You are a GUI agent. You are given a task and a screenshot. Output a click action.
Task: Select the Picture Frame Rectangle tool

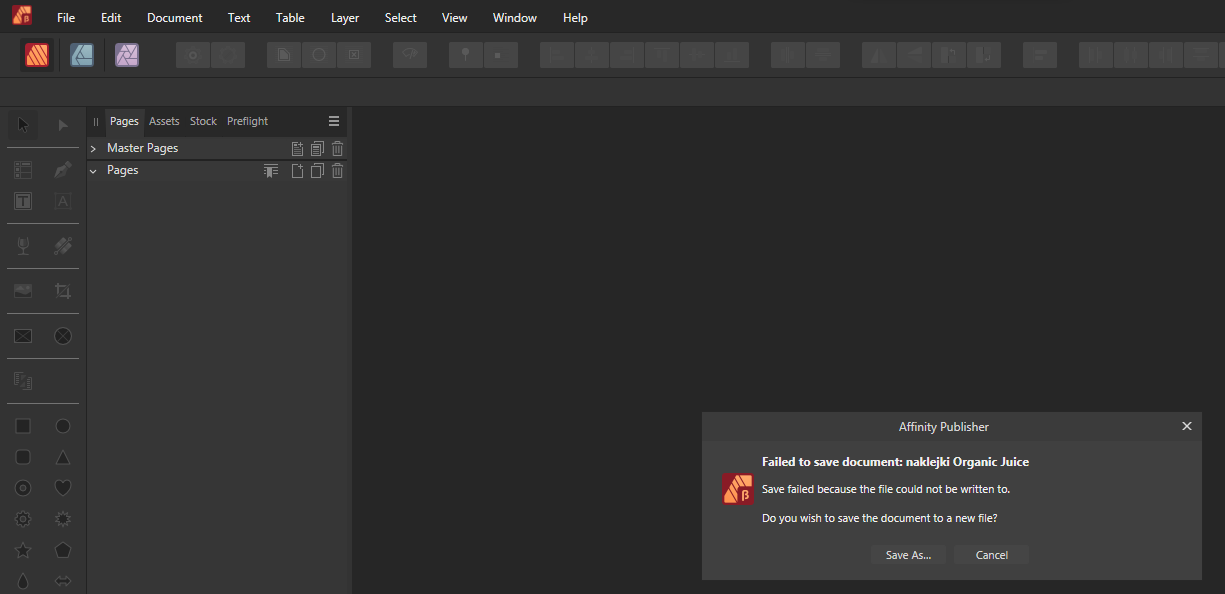[x=23, y=336]
